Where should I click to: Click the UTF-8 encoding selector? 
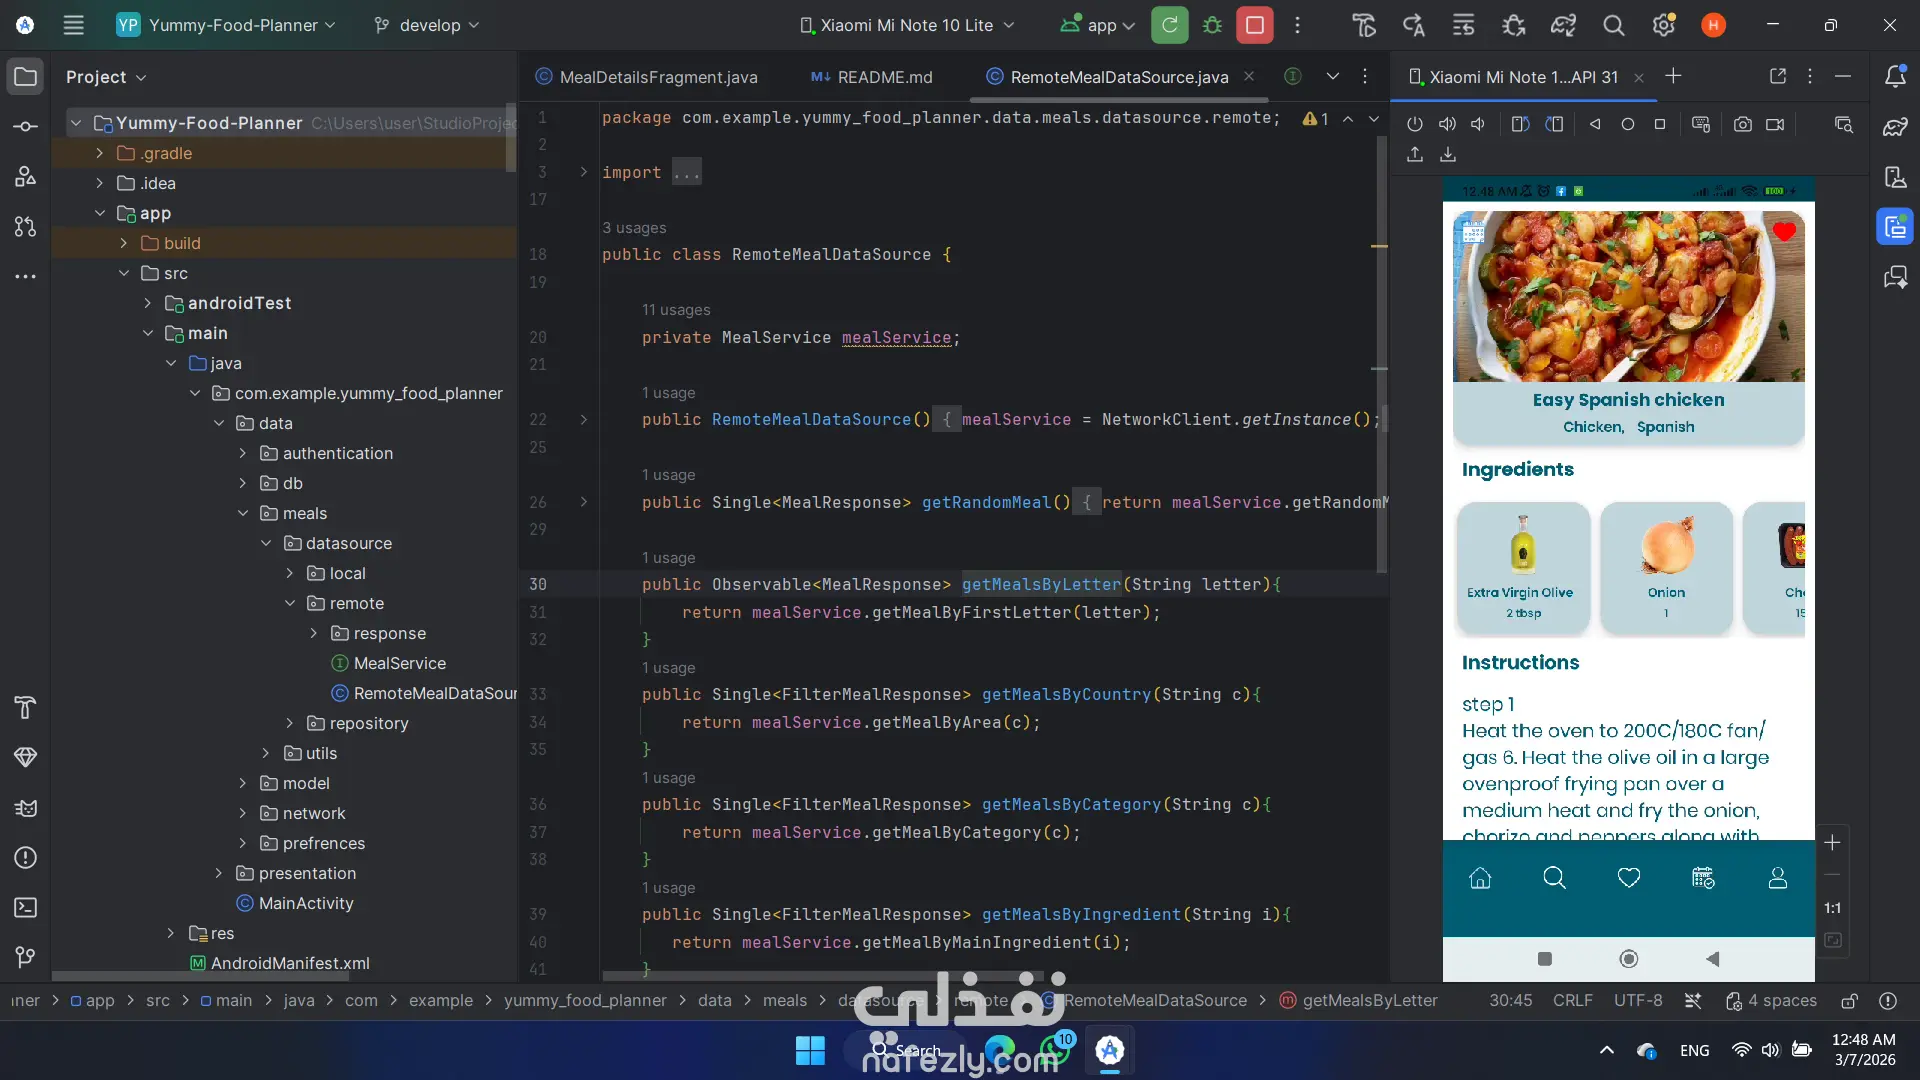pyautogui.click(x=1638, y=1001)
